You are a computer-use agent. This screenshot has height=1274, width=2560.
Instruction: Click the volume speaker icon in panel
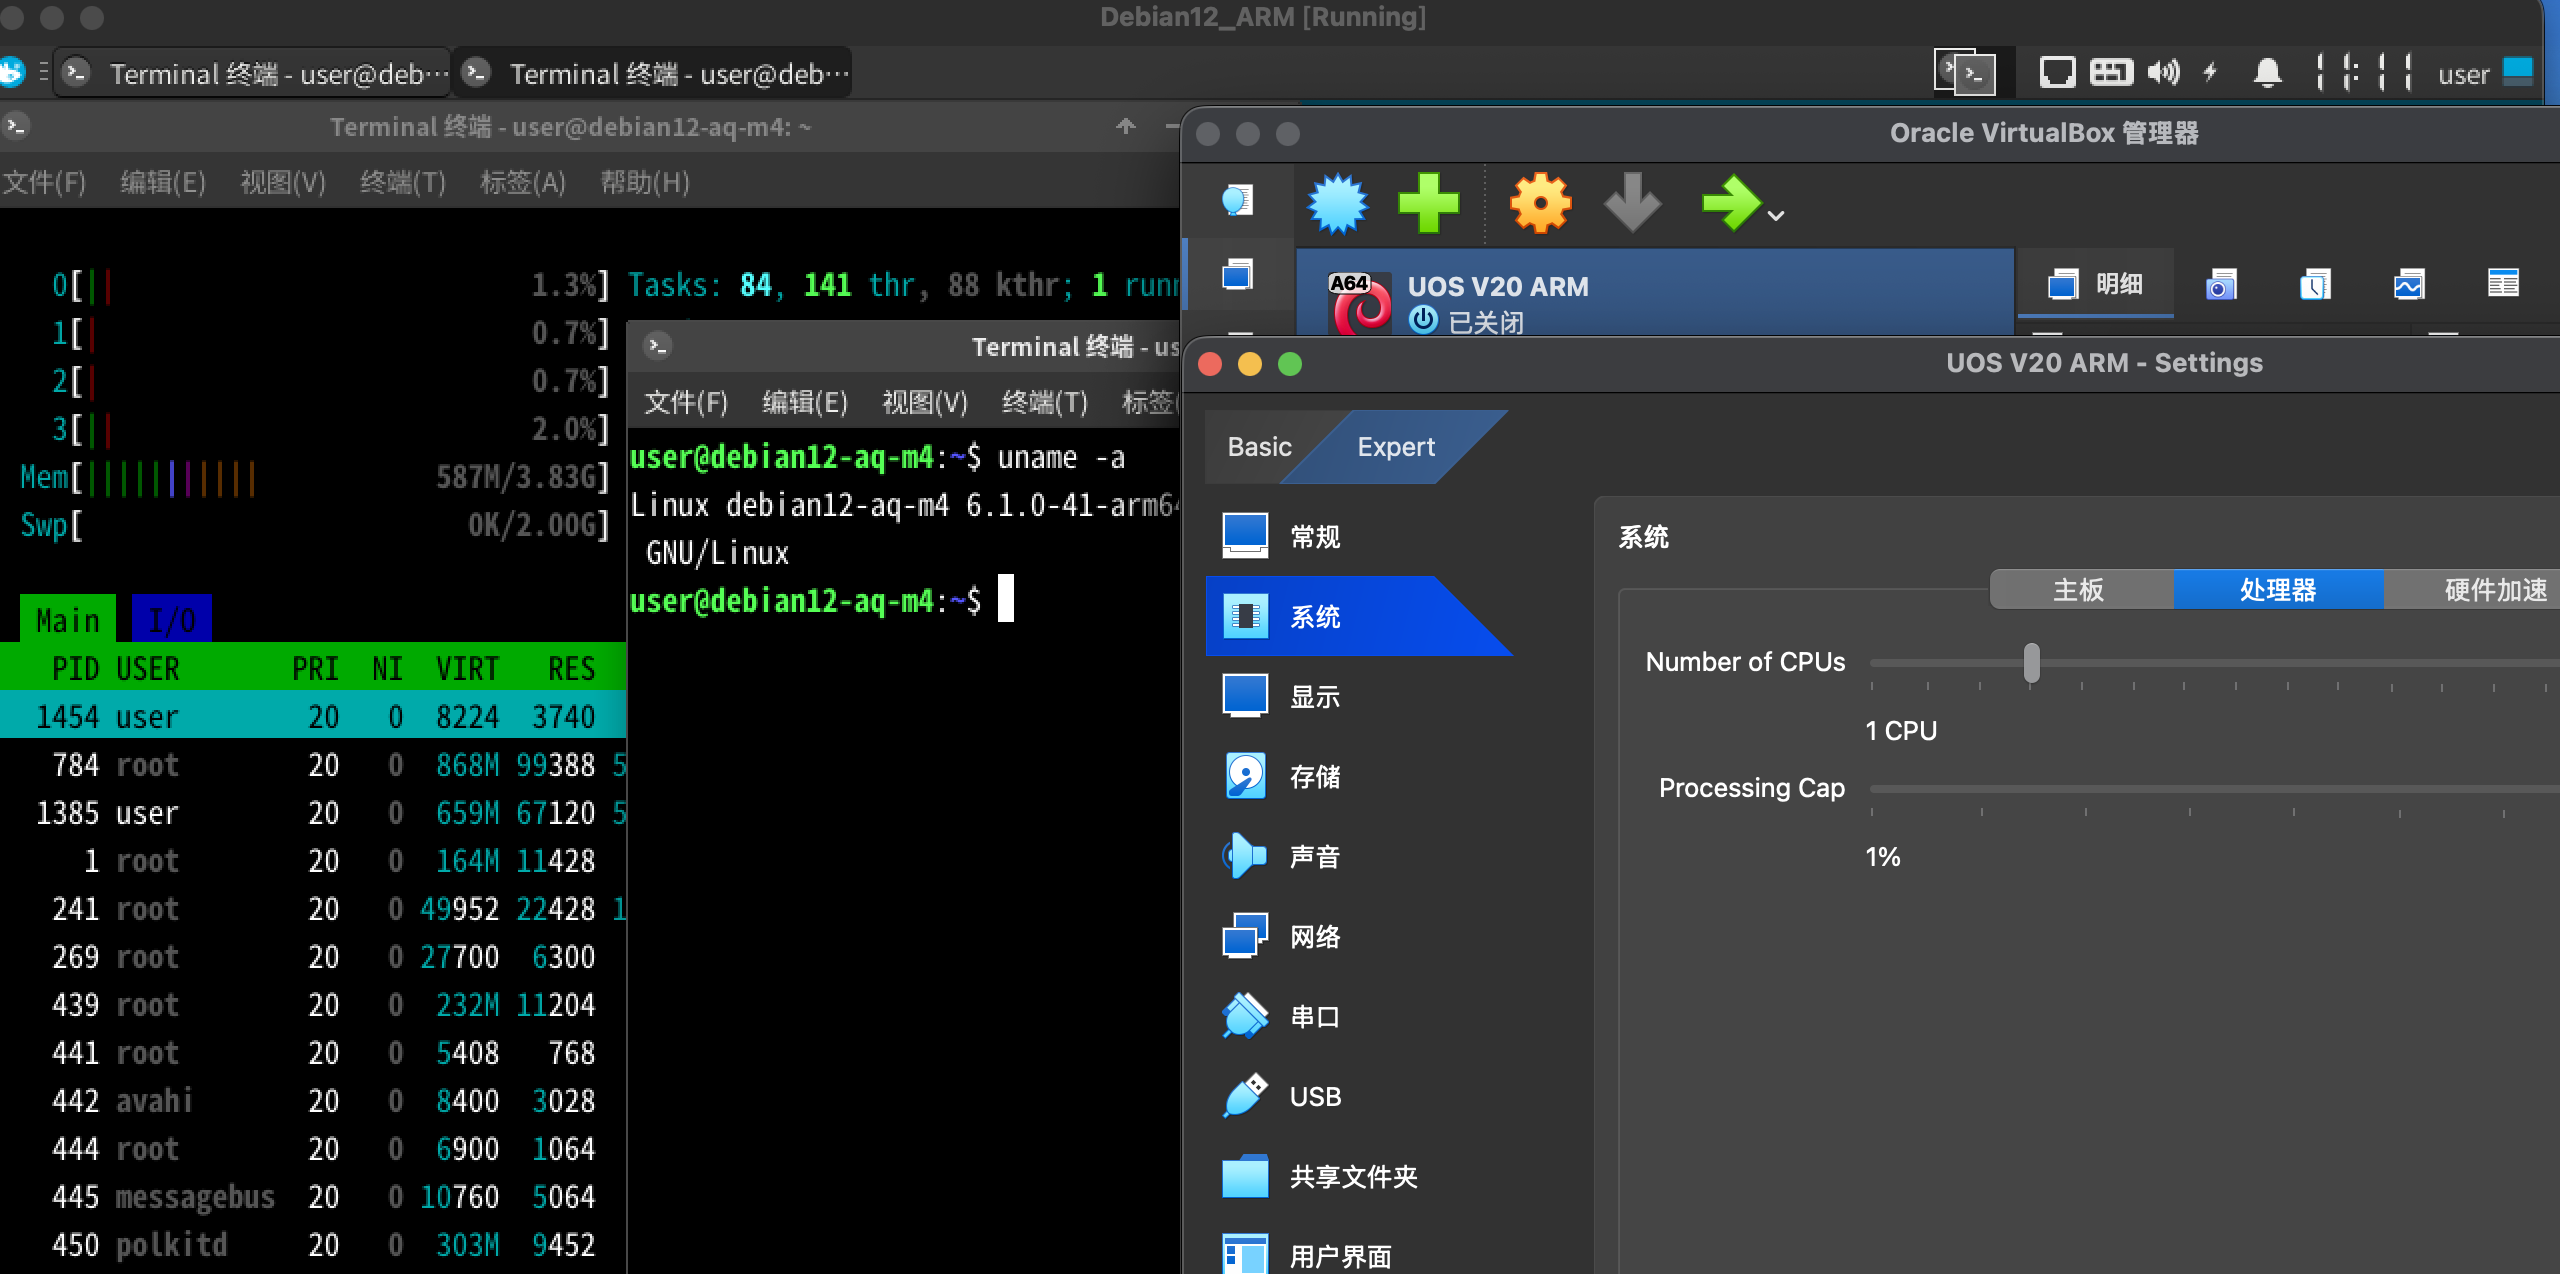(x=2163, y=73)
